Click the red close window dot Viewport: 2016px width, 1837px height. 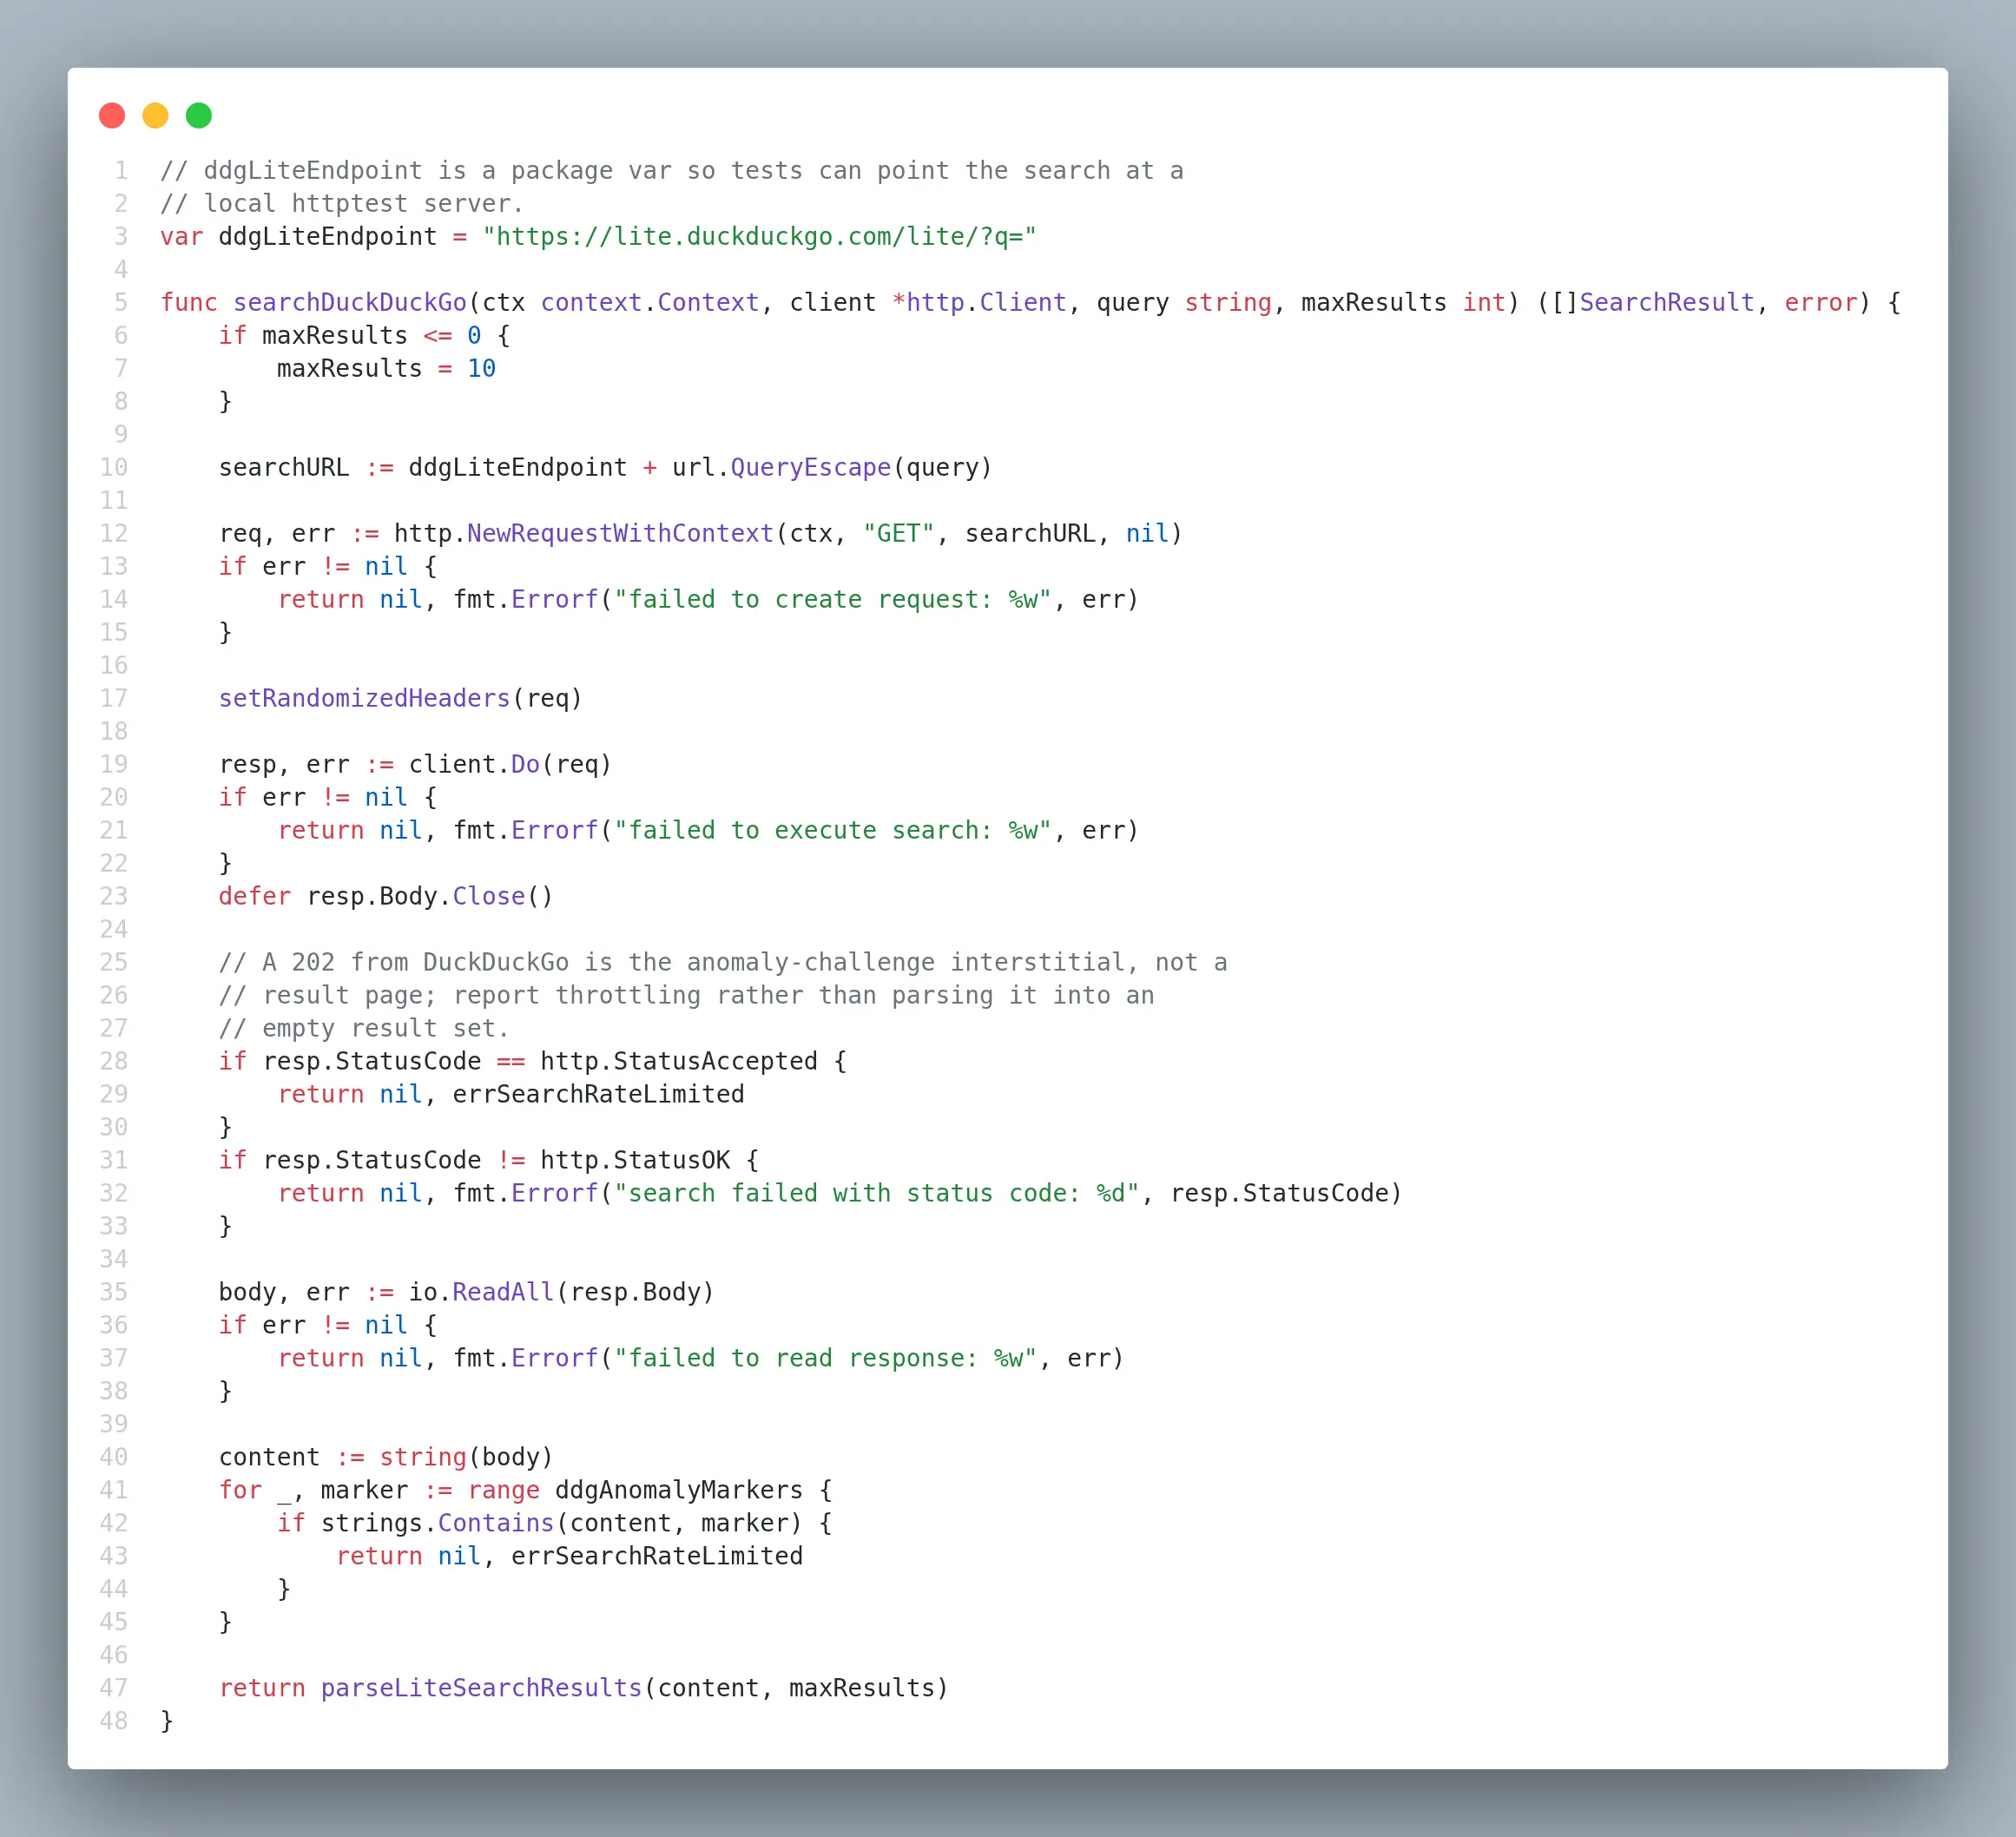(112, 116)
